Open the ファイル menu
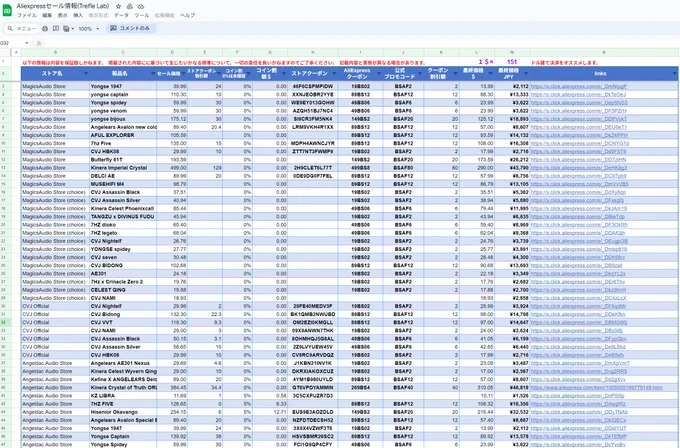Screen dimensions: 680x448 pos(27,15)
